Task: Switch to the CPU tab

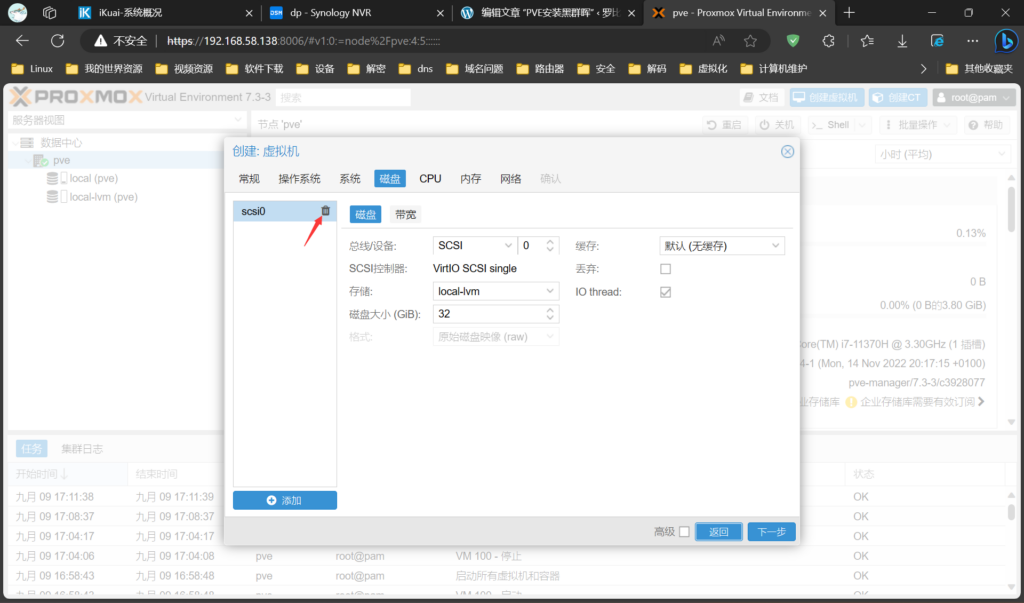Action: [x=430, y=179]
